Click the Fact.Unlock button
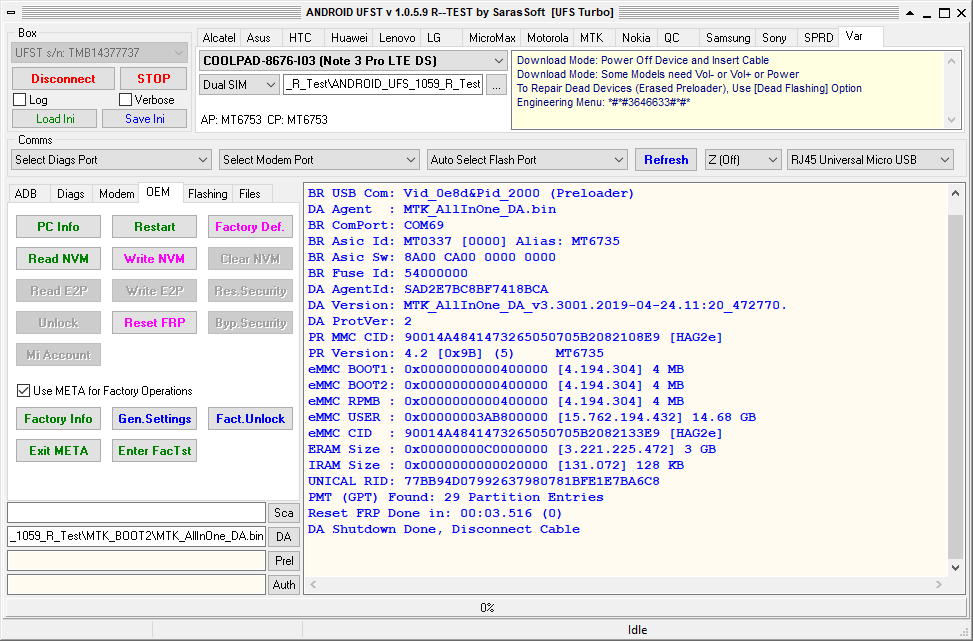This screenshot has height=641, width=973. pyautogui.click(x=250, y=419)
